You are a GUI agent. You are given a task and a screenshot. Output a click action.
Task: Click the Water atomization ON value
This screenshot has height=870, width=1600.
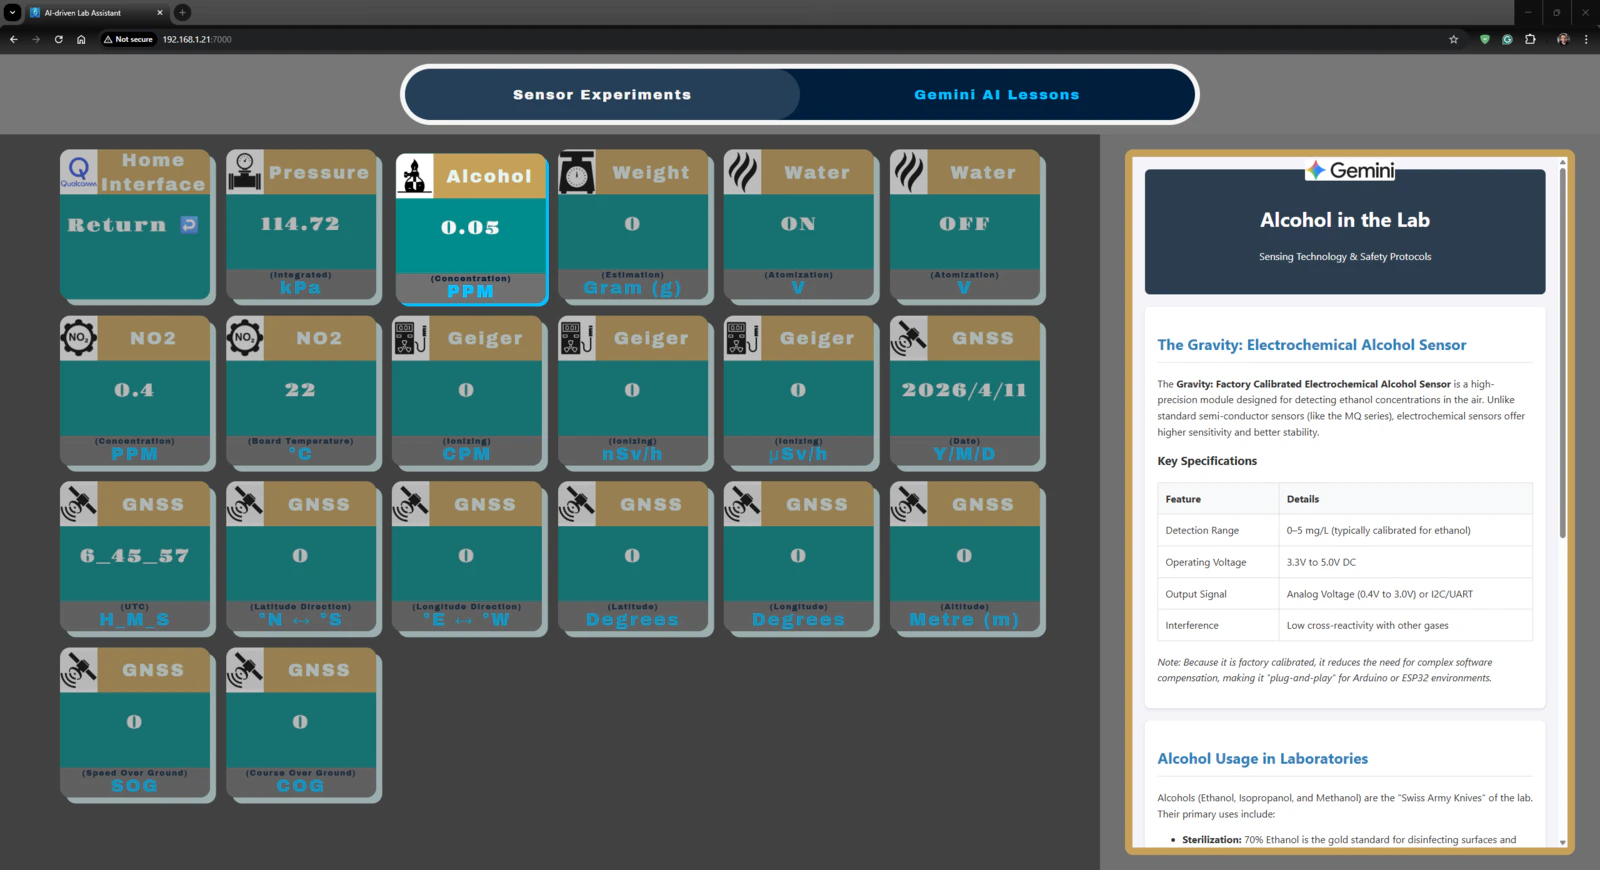(x=798, y=224)
